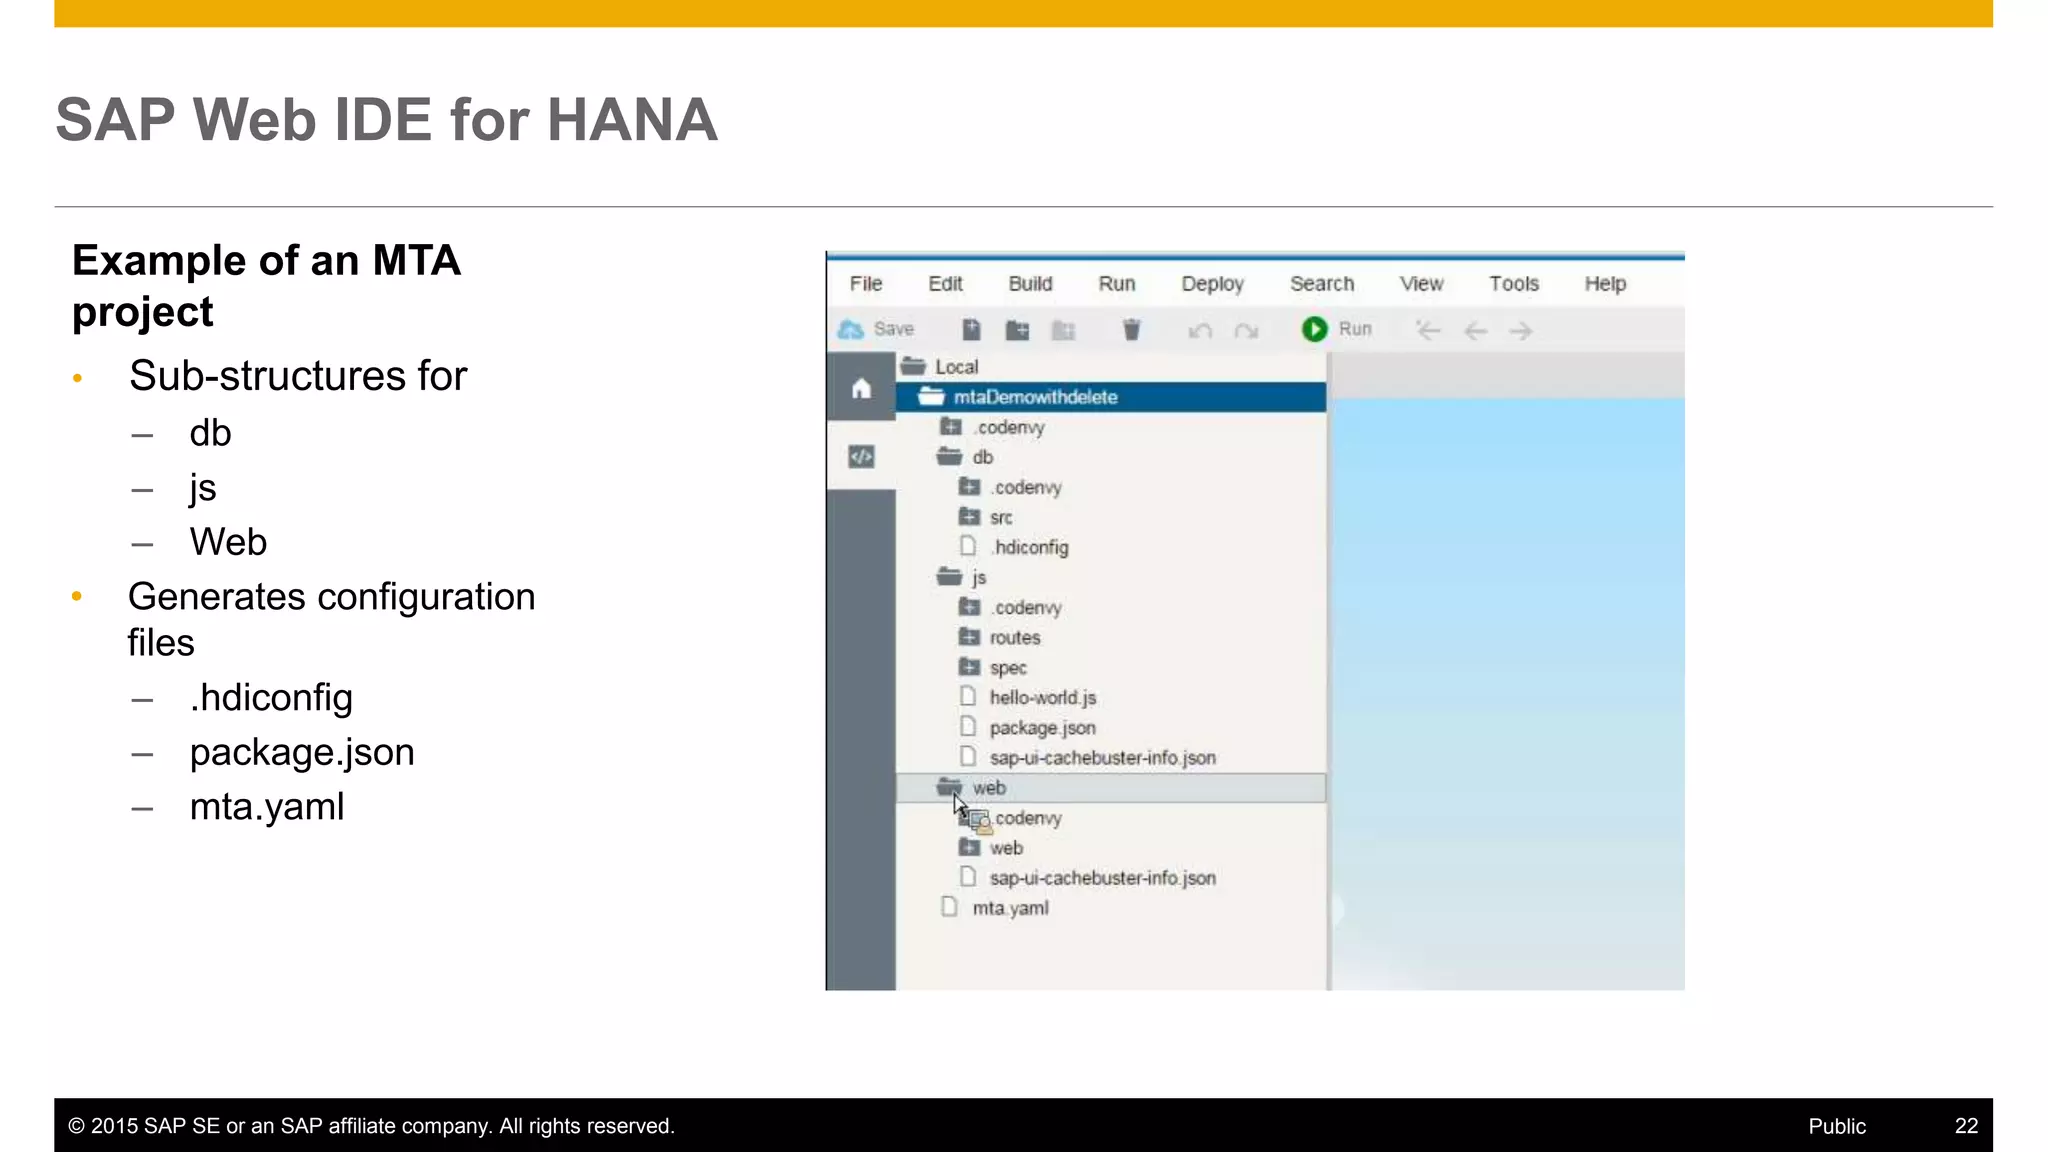Select the highlighted web module folder
The image size is (2048, 1152).
[1111, 788]
